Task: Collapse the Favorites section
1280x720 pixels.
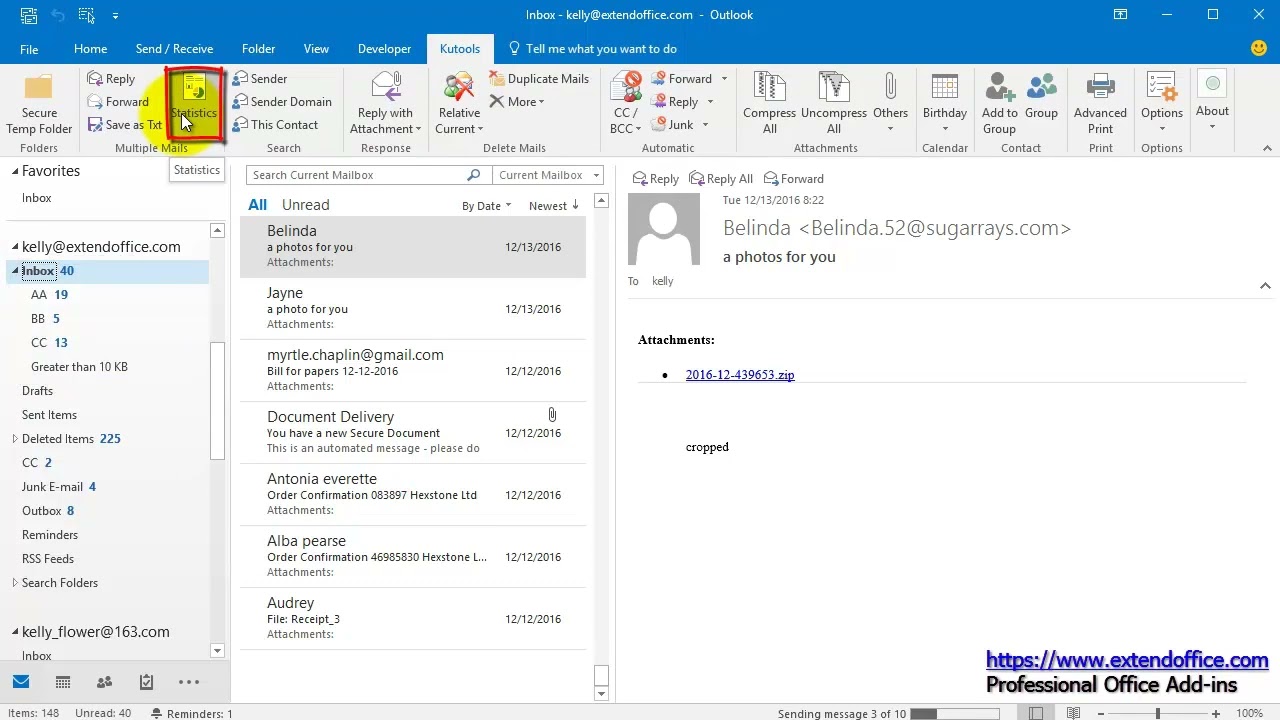Action: [x=15, y=171]
